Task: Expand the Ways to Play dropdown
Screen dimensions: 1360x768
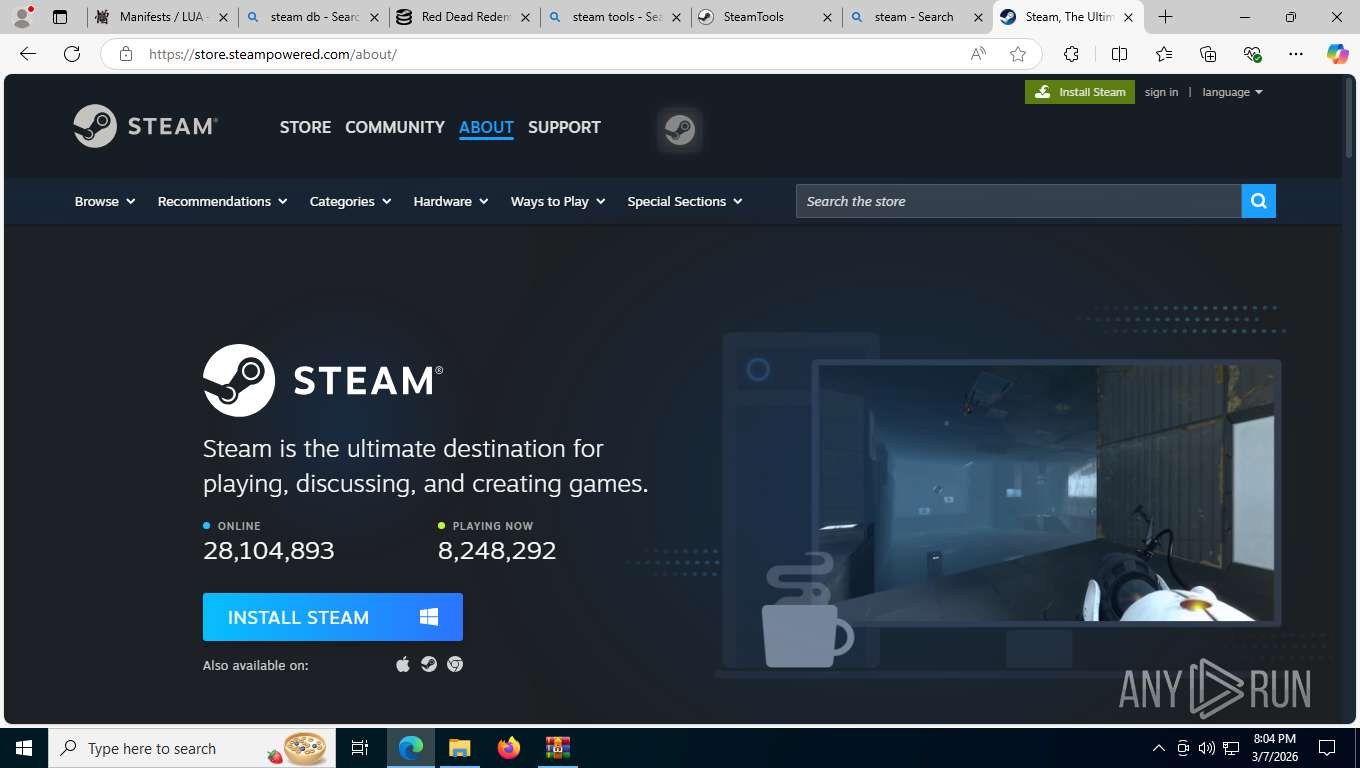Action: (x=558, y=201)
